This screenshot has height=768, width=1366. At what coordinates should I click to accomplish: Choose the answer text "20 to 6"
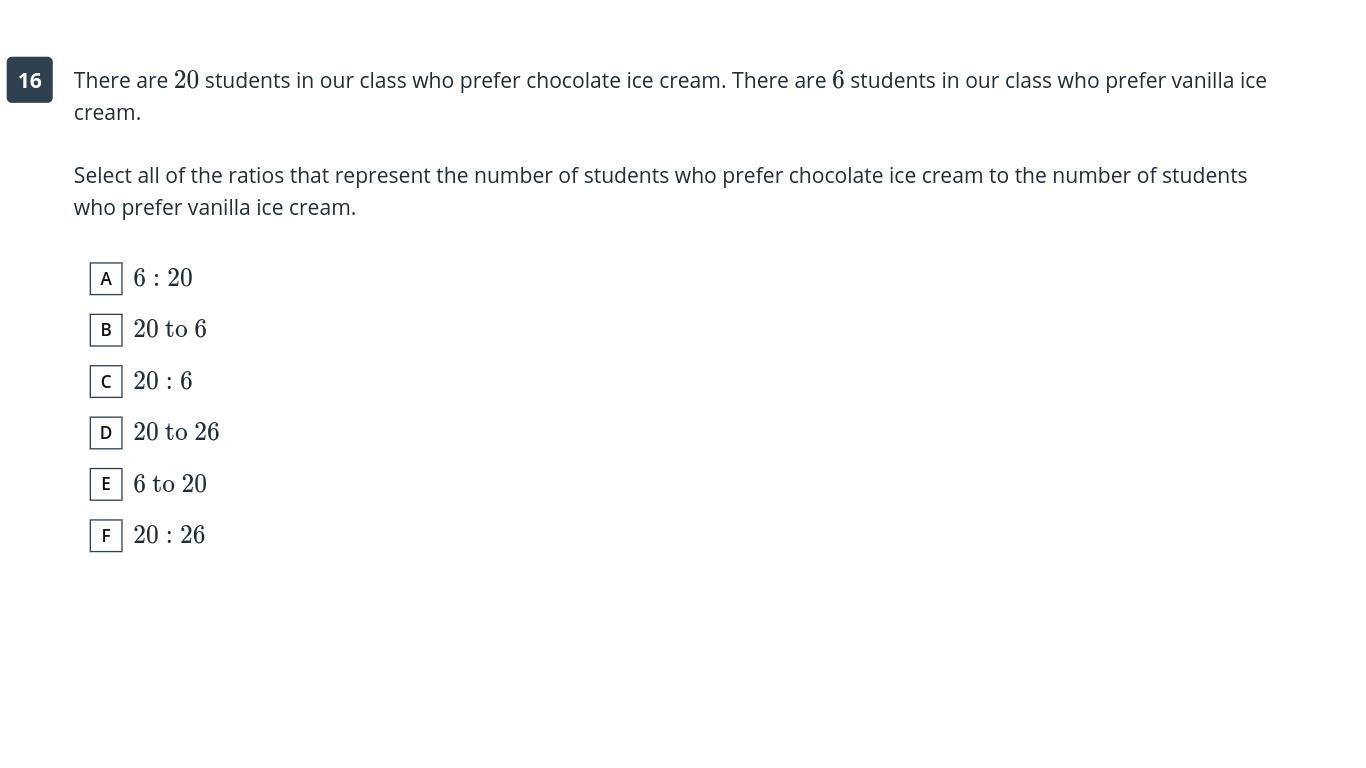pyautogui.click(x=170, y=329)
